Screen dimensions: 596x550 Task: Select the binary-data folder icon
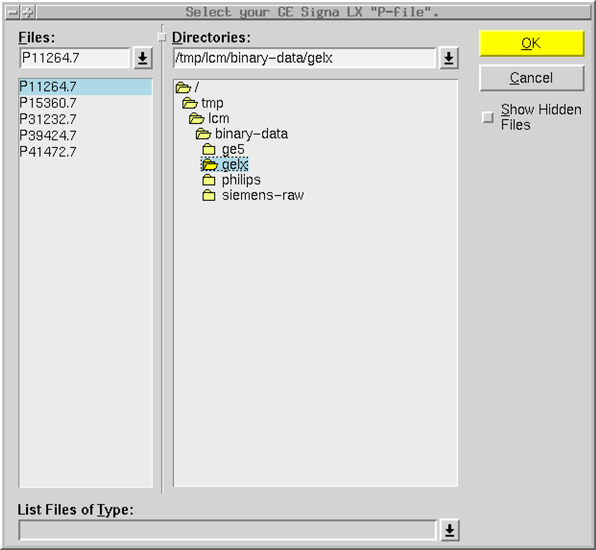point(203,134)
